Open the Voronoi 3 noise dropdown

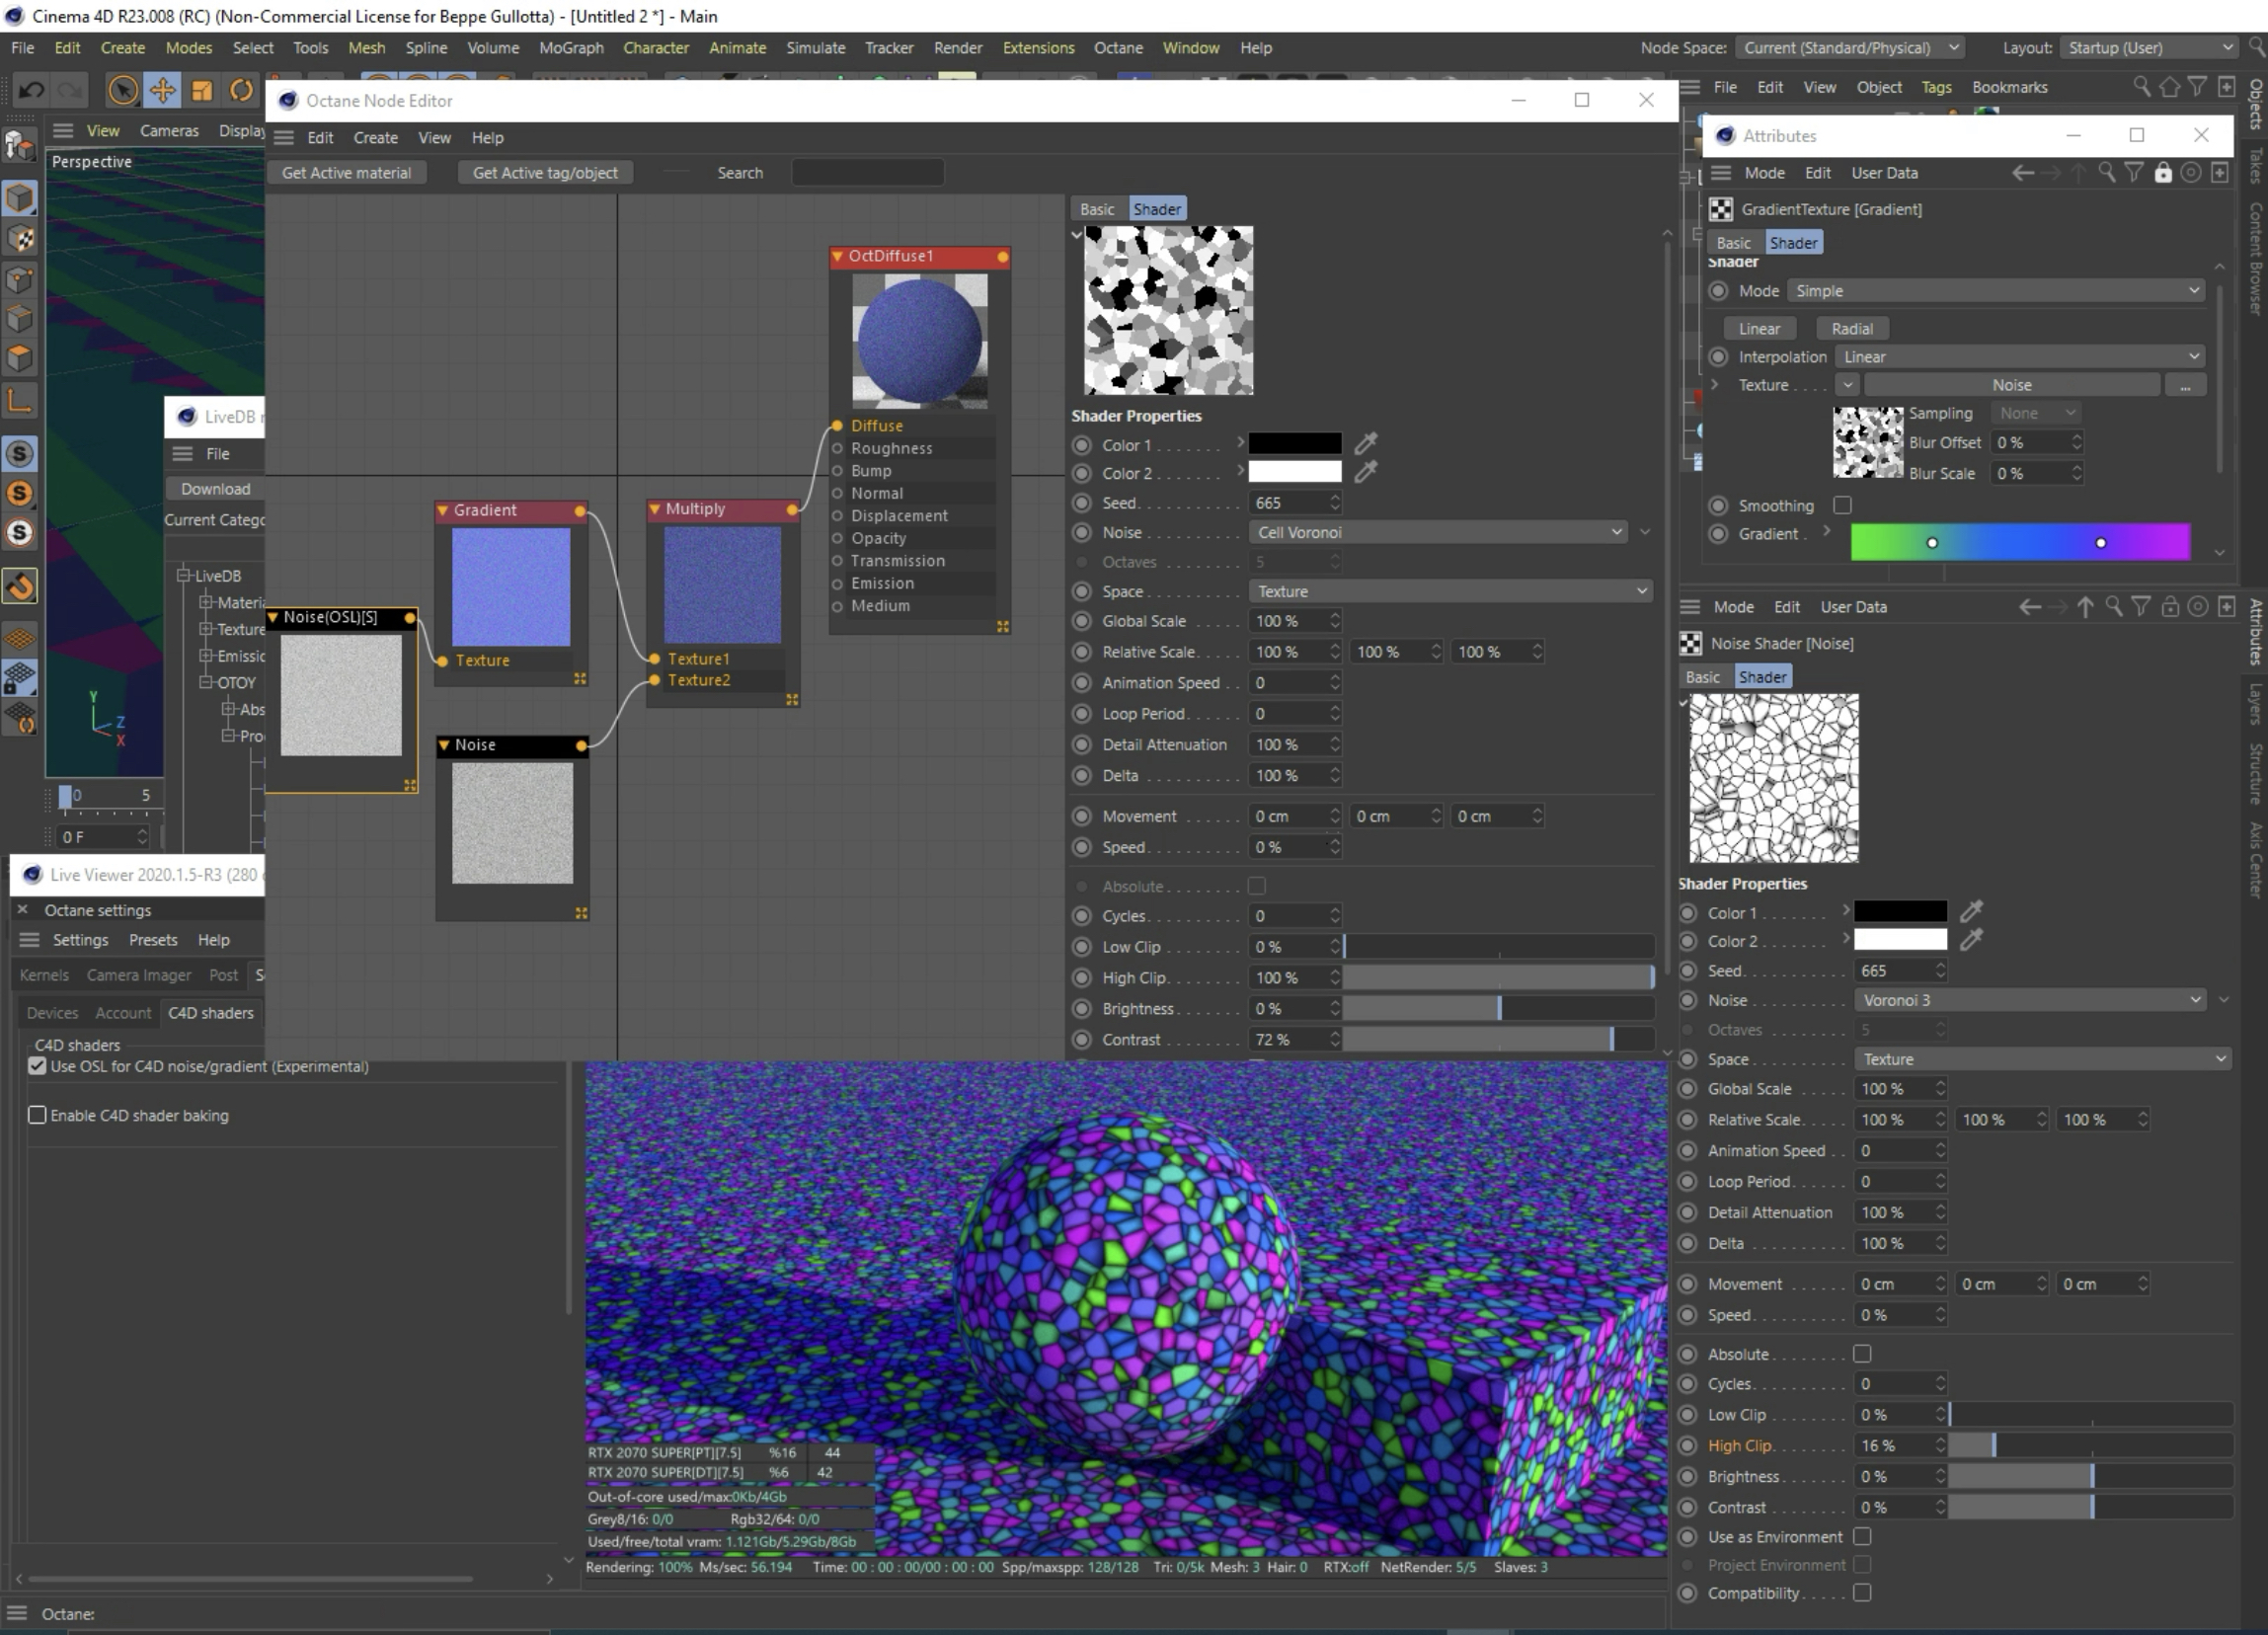[2030, 1000]
